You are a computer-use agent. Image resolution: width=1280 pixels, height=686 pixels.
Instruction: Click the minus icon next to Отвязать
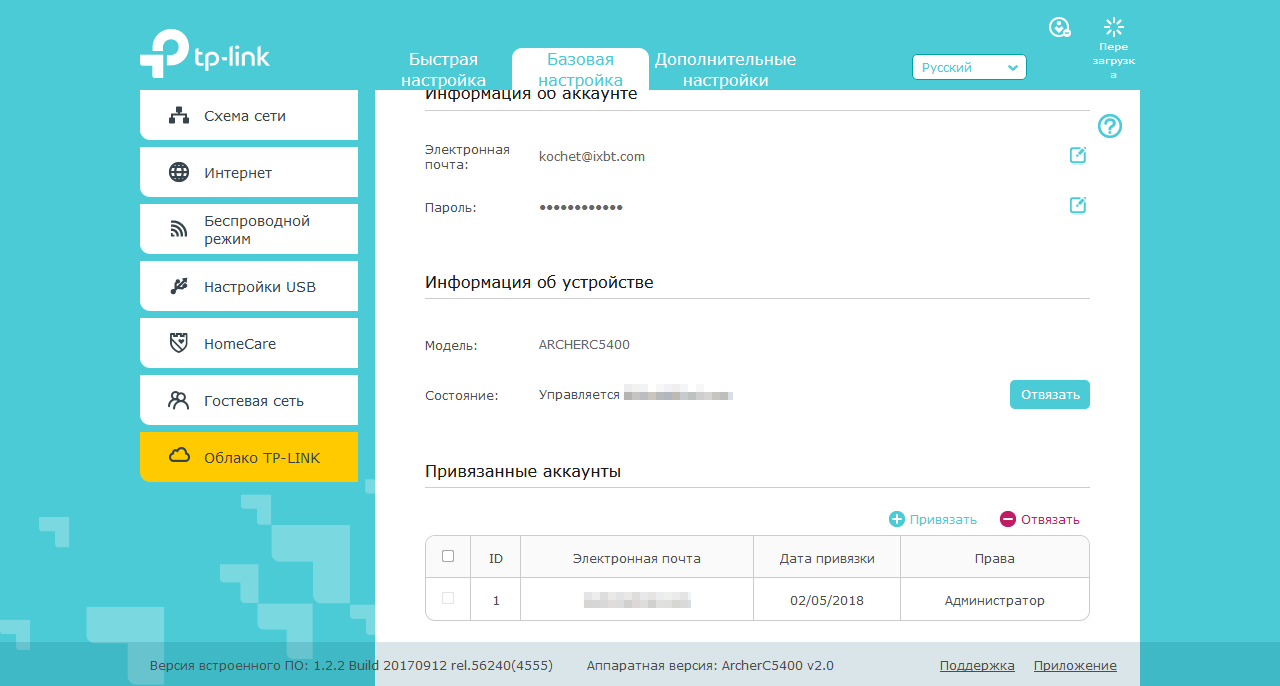click(x=1008, y=519)
